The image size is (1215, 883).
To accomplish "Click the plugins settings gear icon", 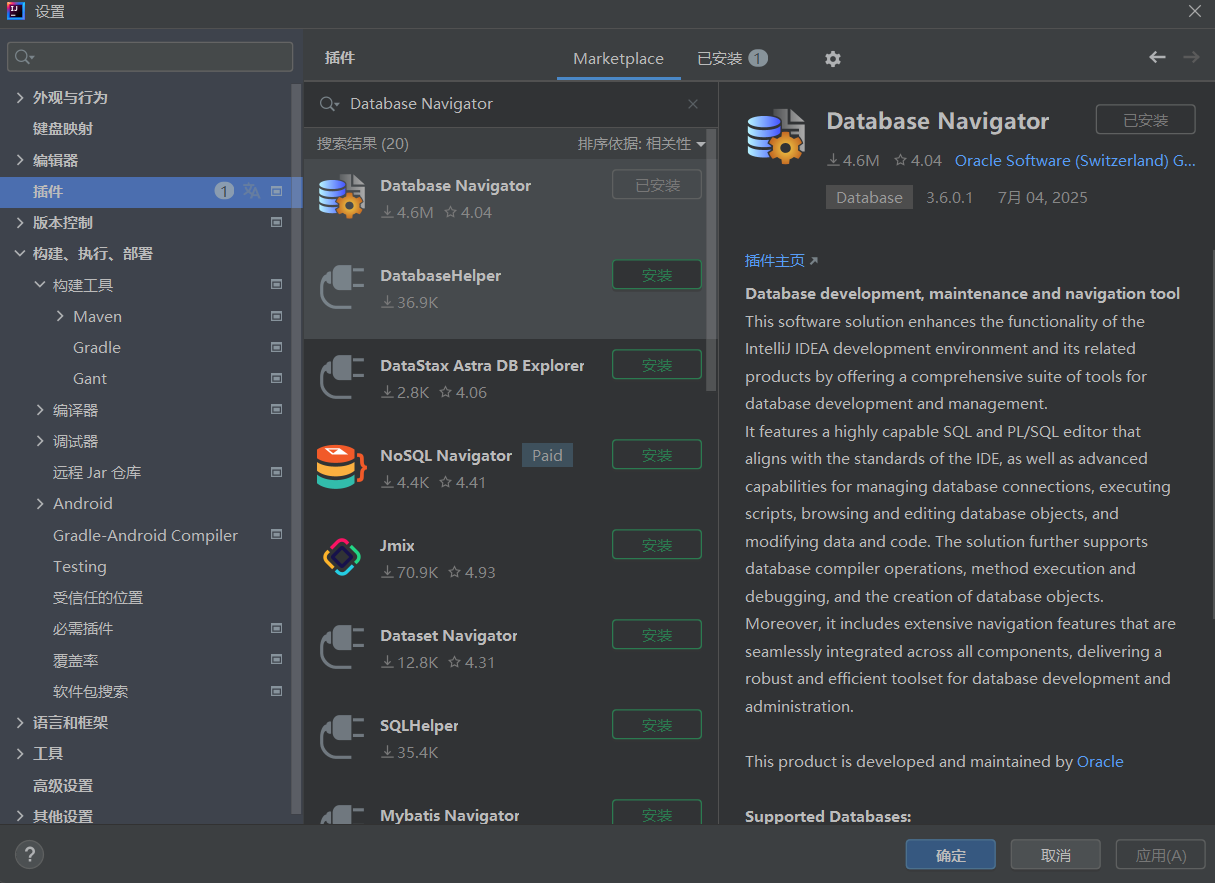I will [x=833, y=59].
